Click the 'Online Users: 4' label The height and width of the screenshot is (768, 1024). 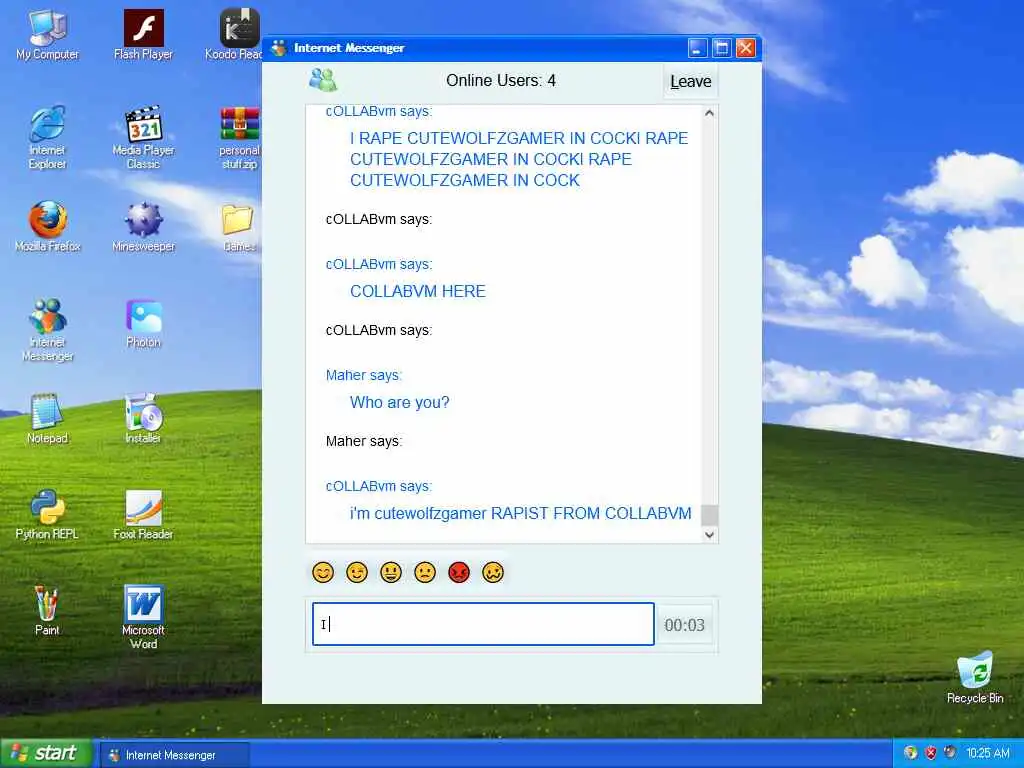pos(501,80)
